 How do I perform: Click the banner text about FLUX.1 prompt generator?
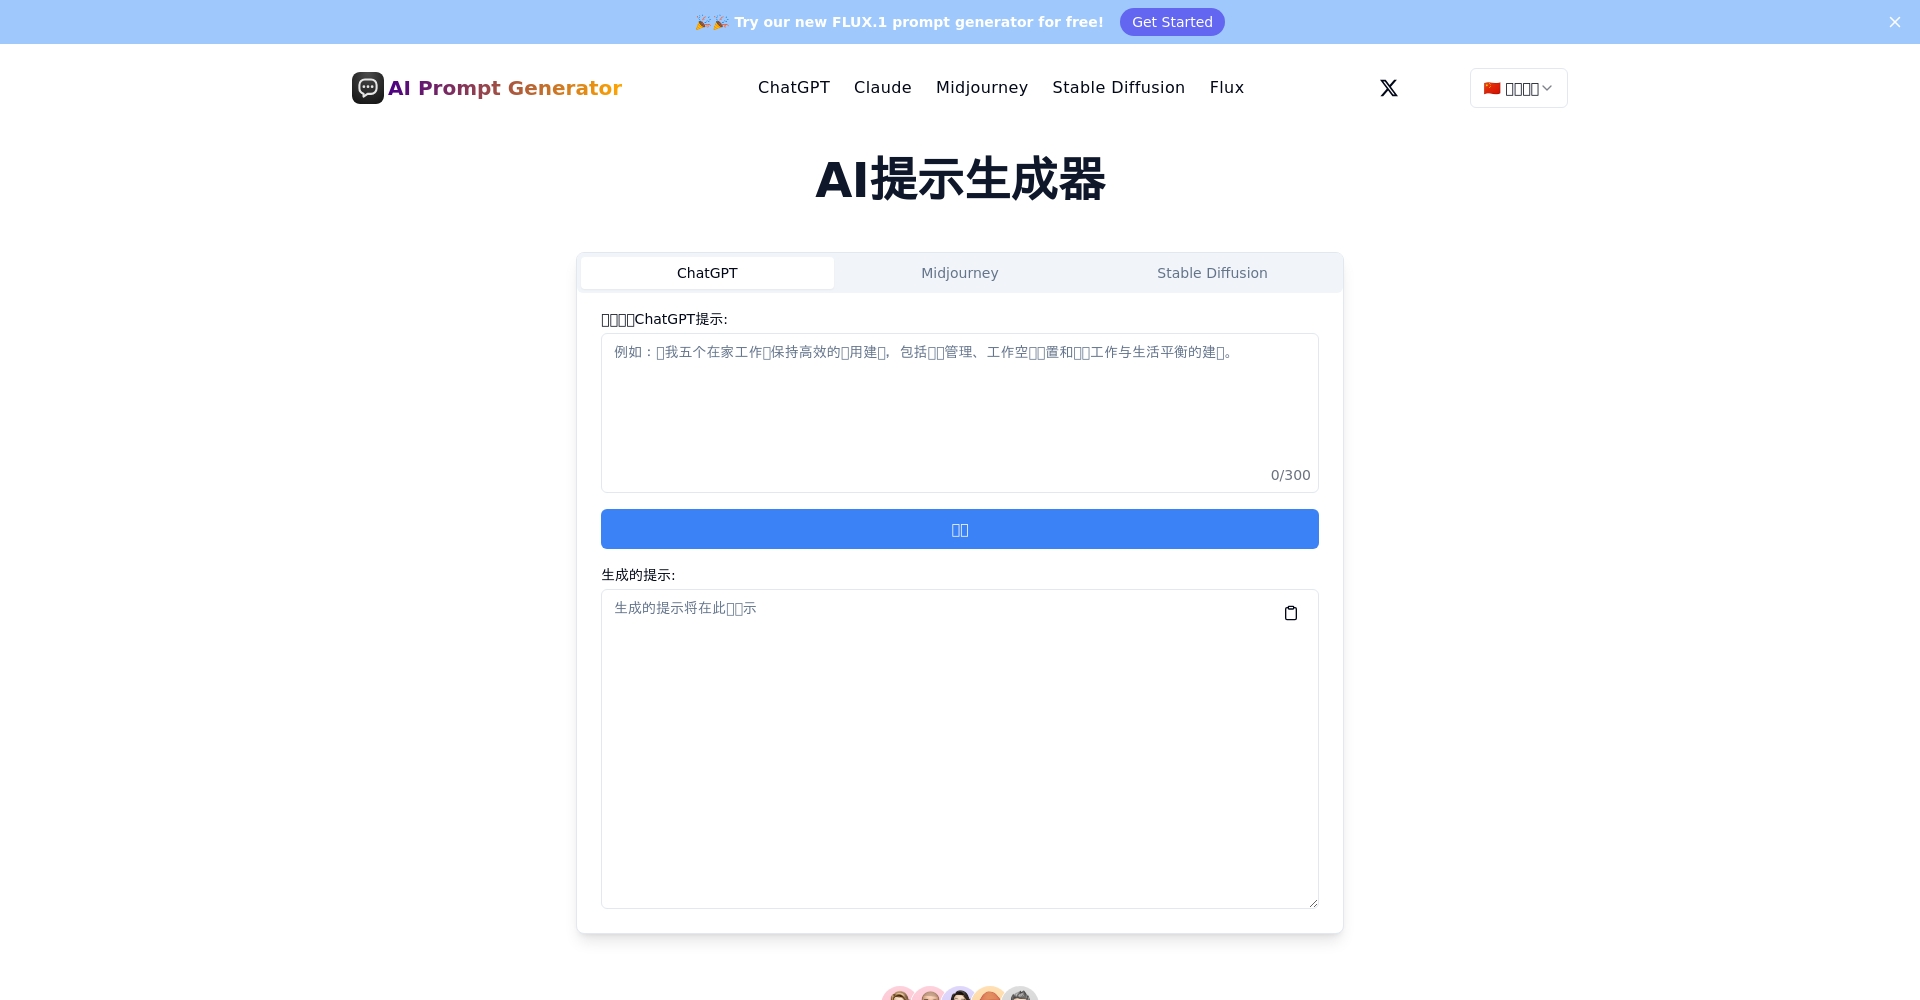pyautogui.click(x=900, y=22)
